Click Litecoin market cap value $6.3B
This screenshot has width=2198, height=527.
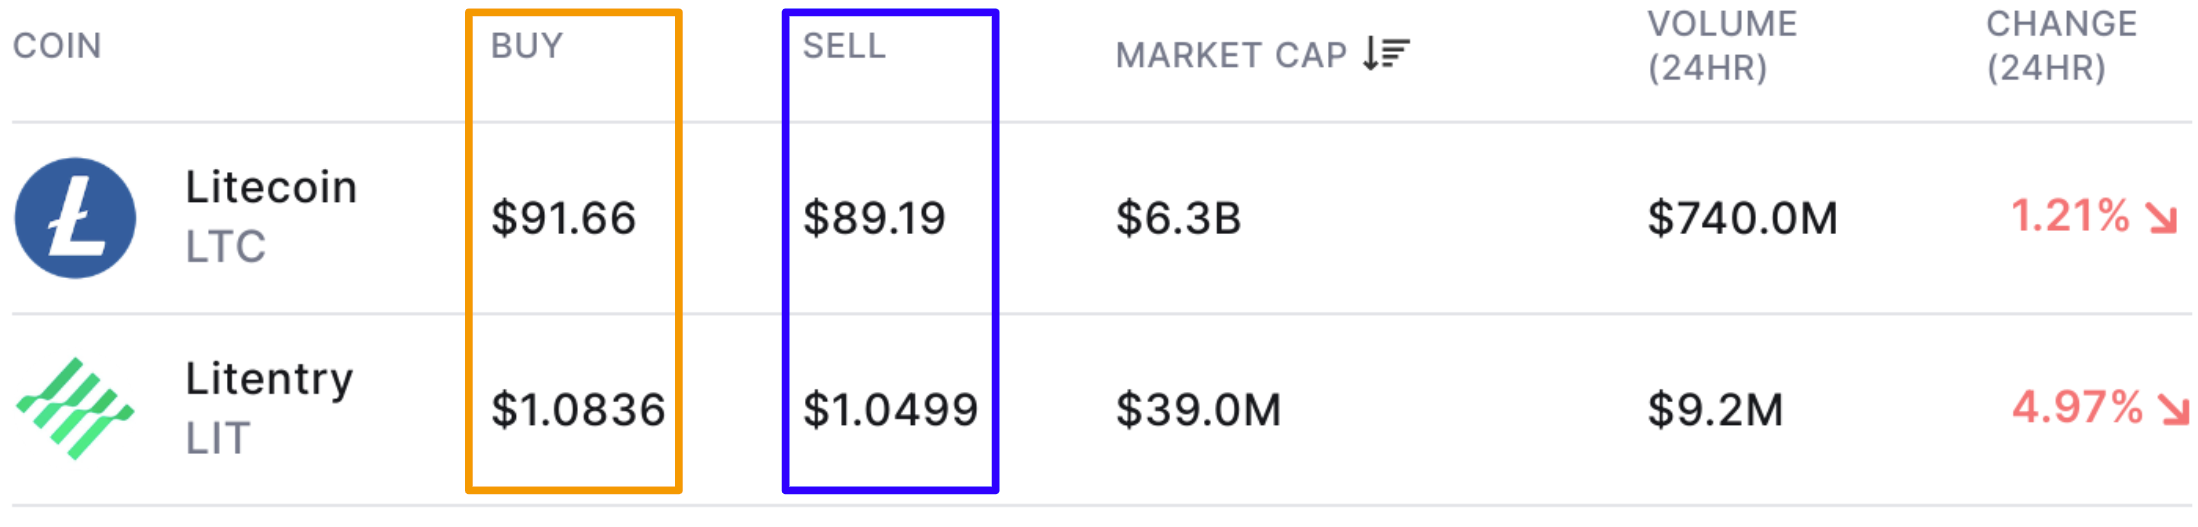click(1178, 218)
